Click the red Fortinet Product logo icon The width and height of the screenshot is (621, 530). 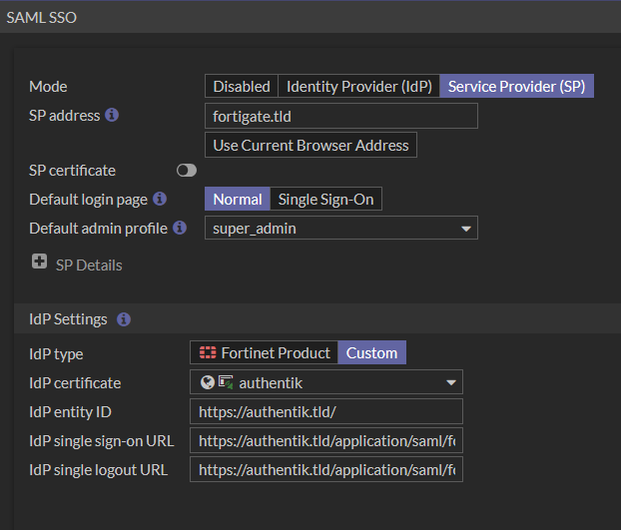207,353
